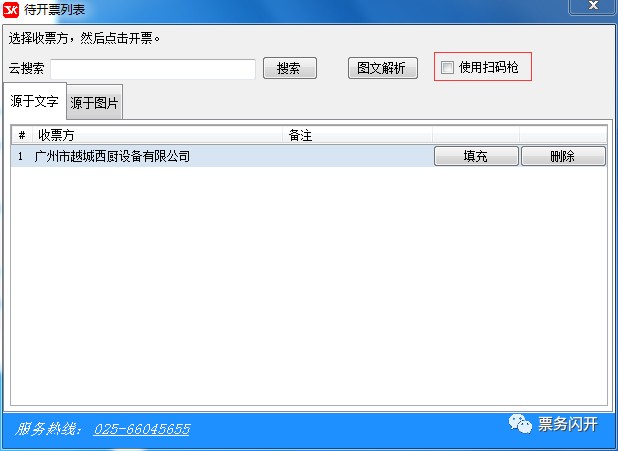Click the WeChat icon beside 票务闪开
The height and width of the screenshot is (451, 618).
(520, 424)
